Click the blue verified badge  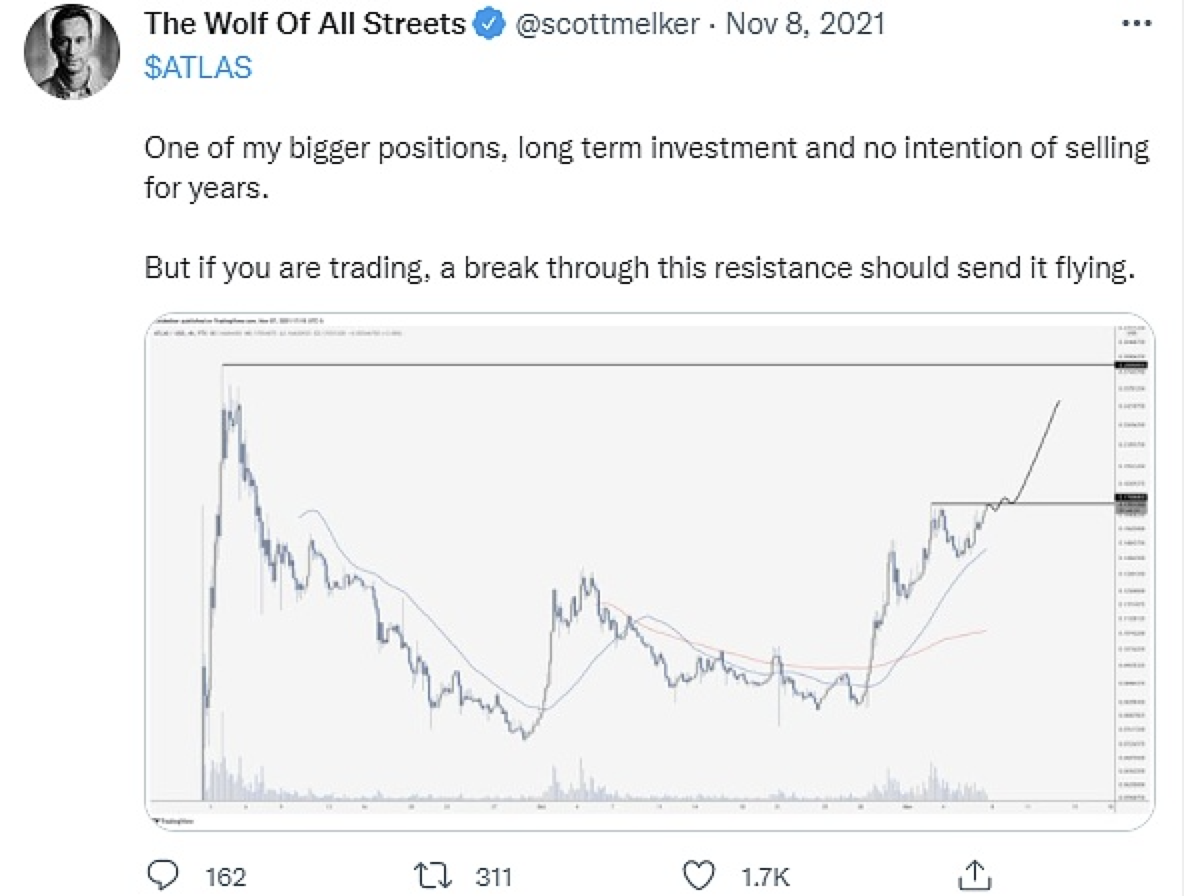(x=489, y=24)
